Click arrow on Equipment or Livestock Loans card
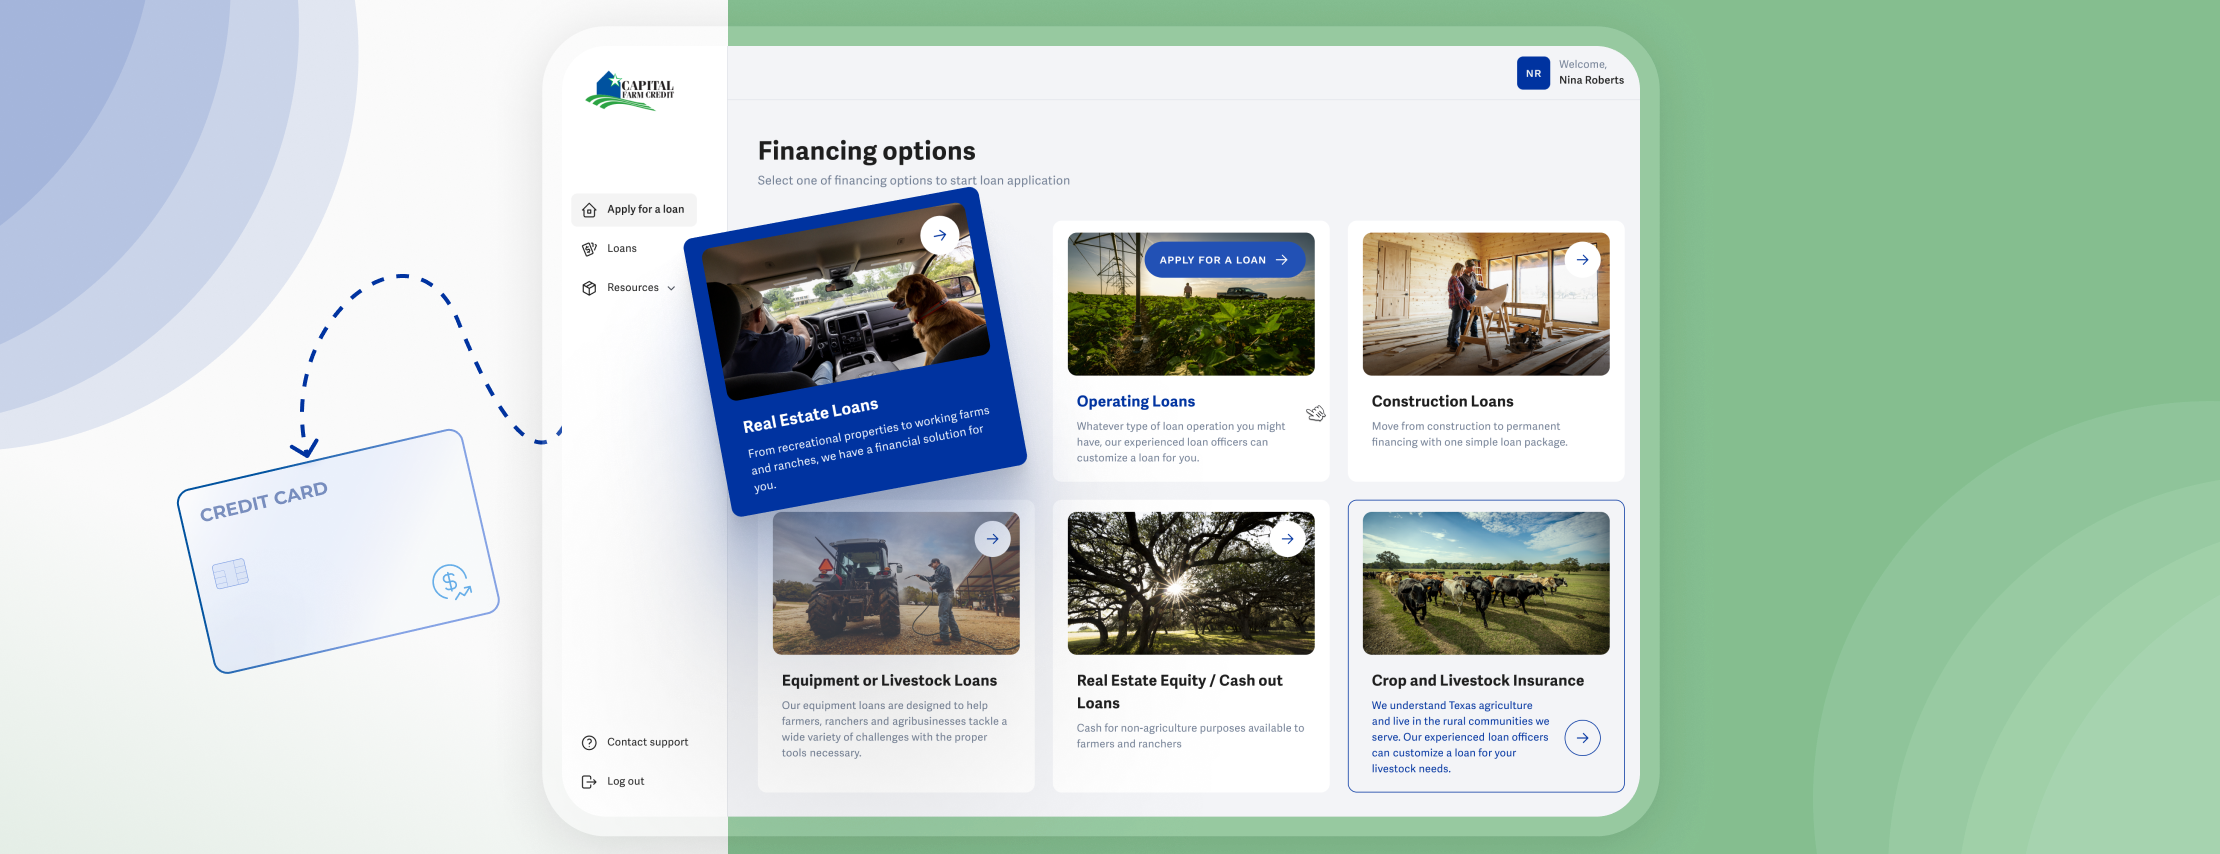2220x854 pixels. [992, 539]
